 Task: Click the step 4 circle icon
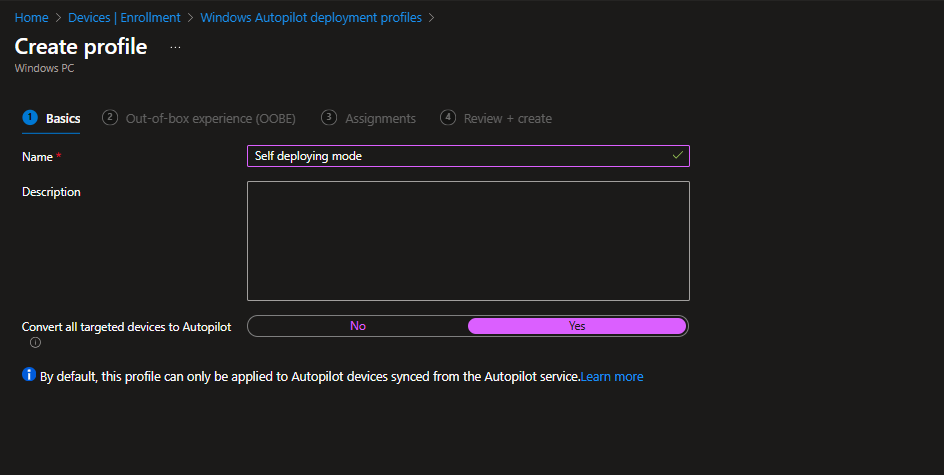[448, 118]
